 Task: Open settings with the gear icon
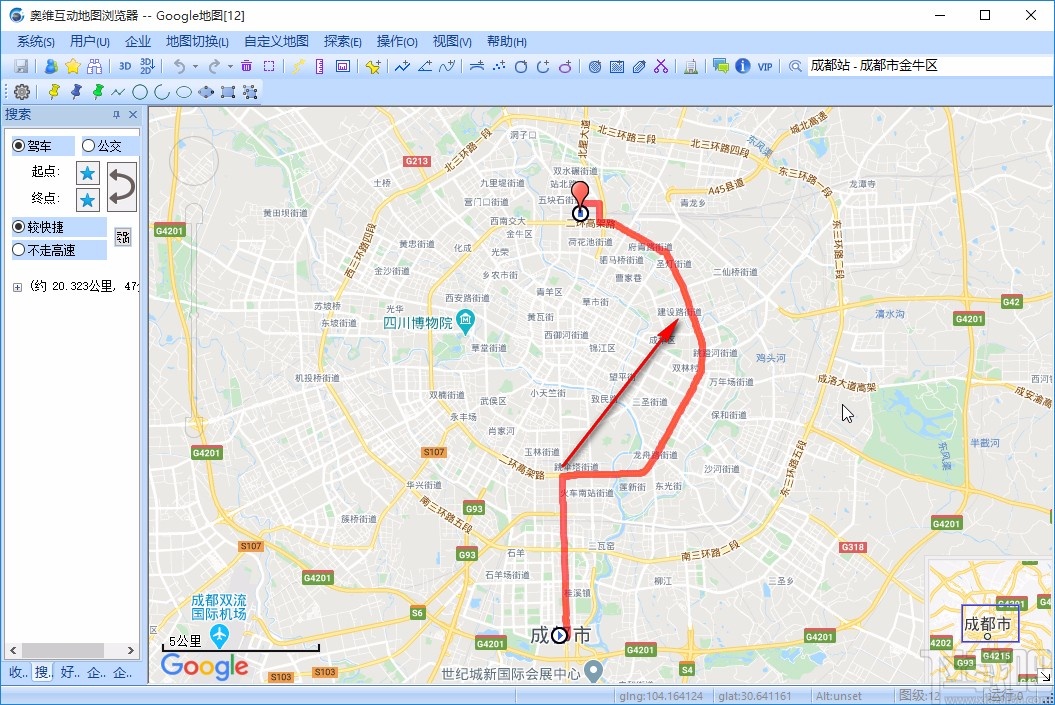(x=22, y=91)
